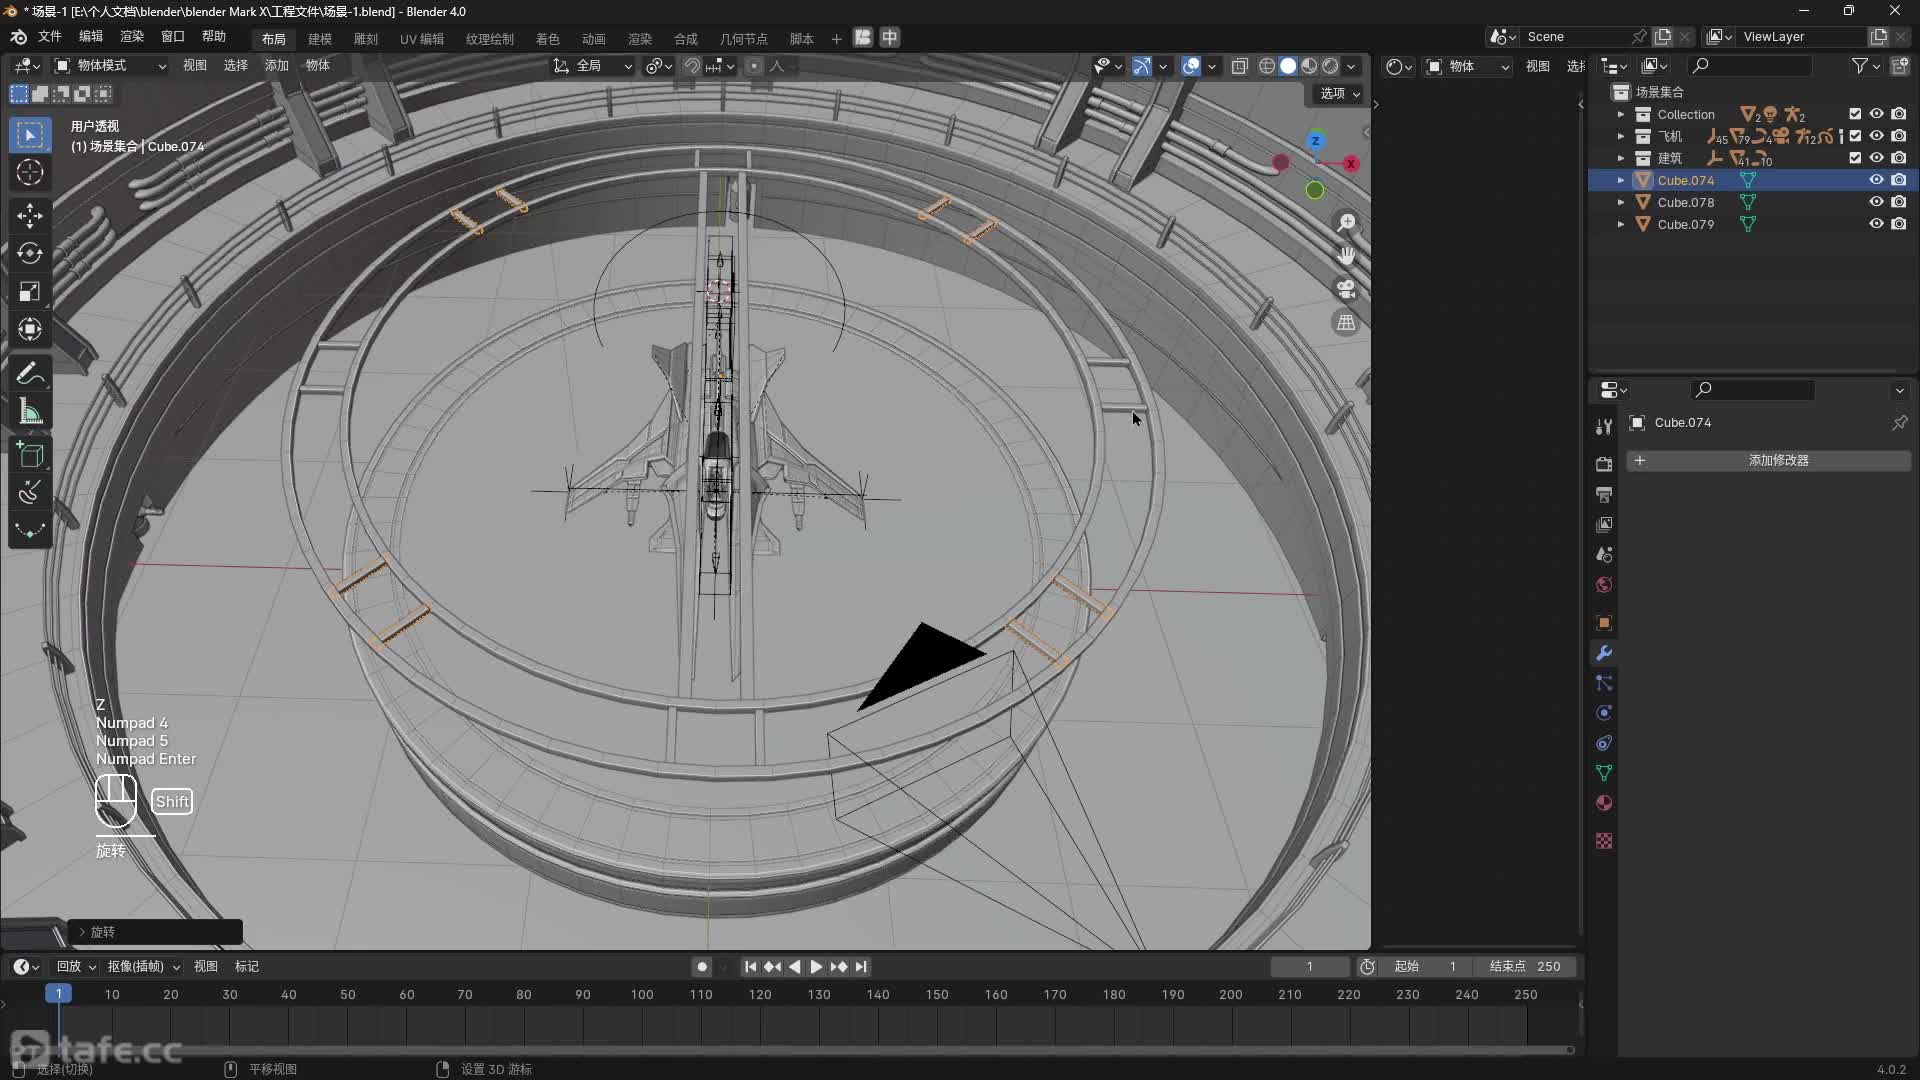
Task: Open the Modifiers properties tab
Action: (x=1604, y=652)
